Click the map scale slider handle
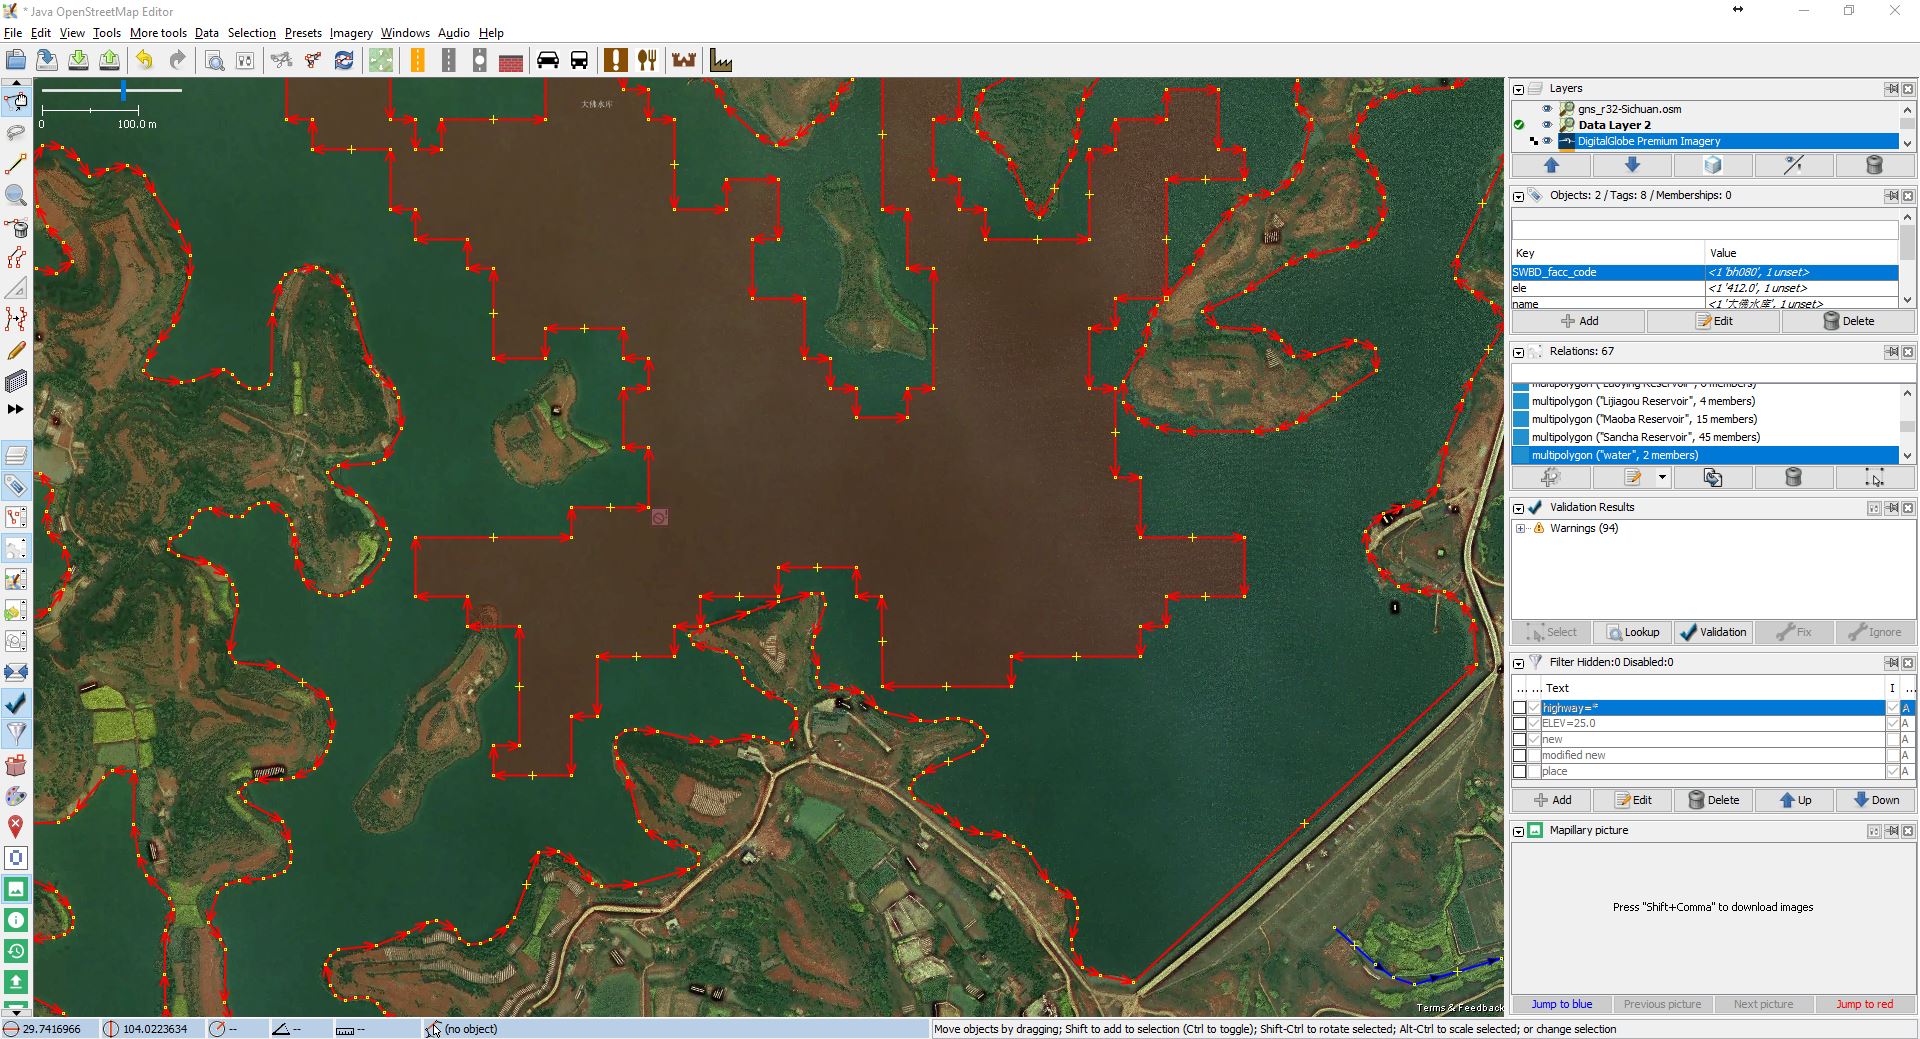The image size is (1920, 1039). point(123,90)
